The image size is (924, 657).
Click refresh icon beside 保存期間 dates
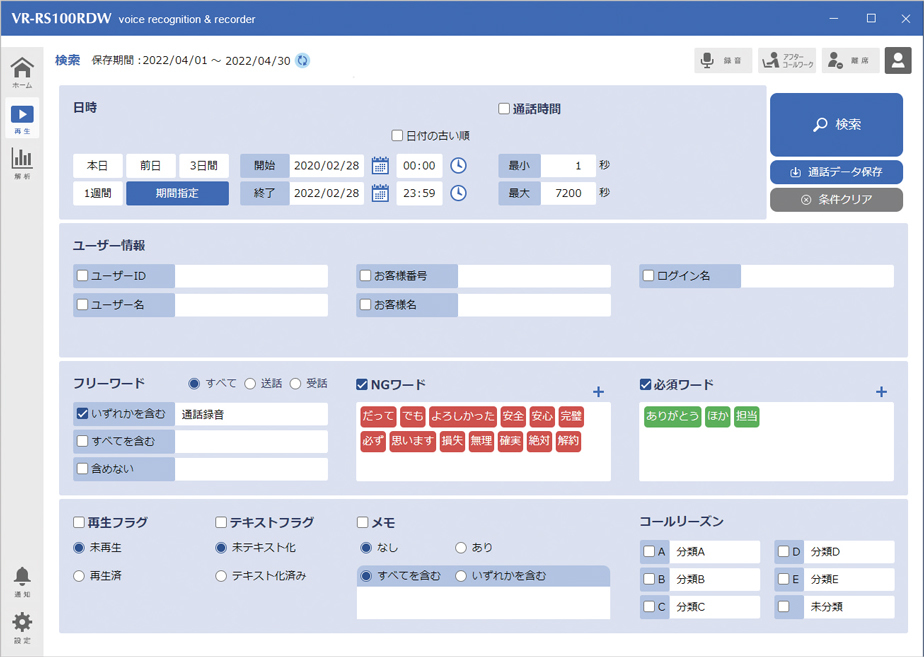(302, 61)
